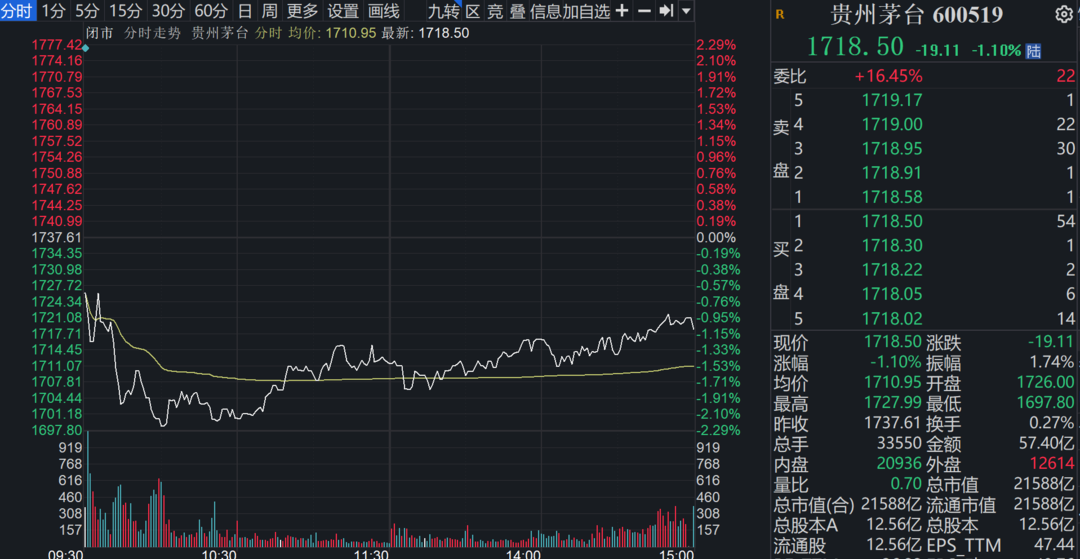The image size is (1080, 559).
Task: Click the plus zoom-in icon in toolbar
Action: coord(621,11)
